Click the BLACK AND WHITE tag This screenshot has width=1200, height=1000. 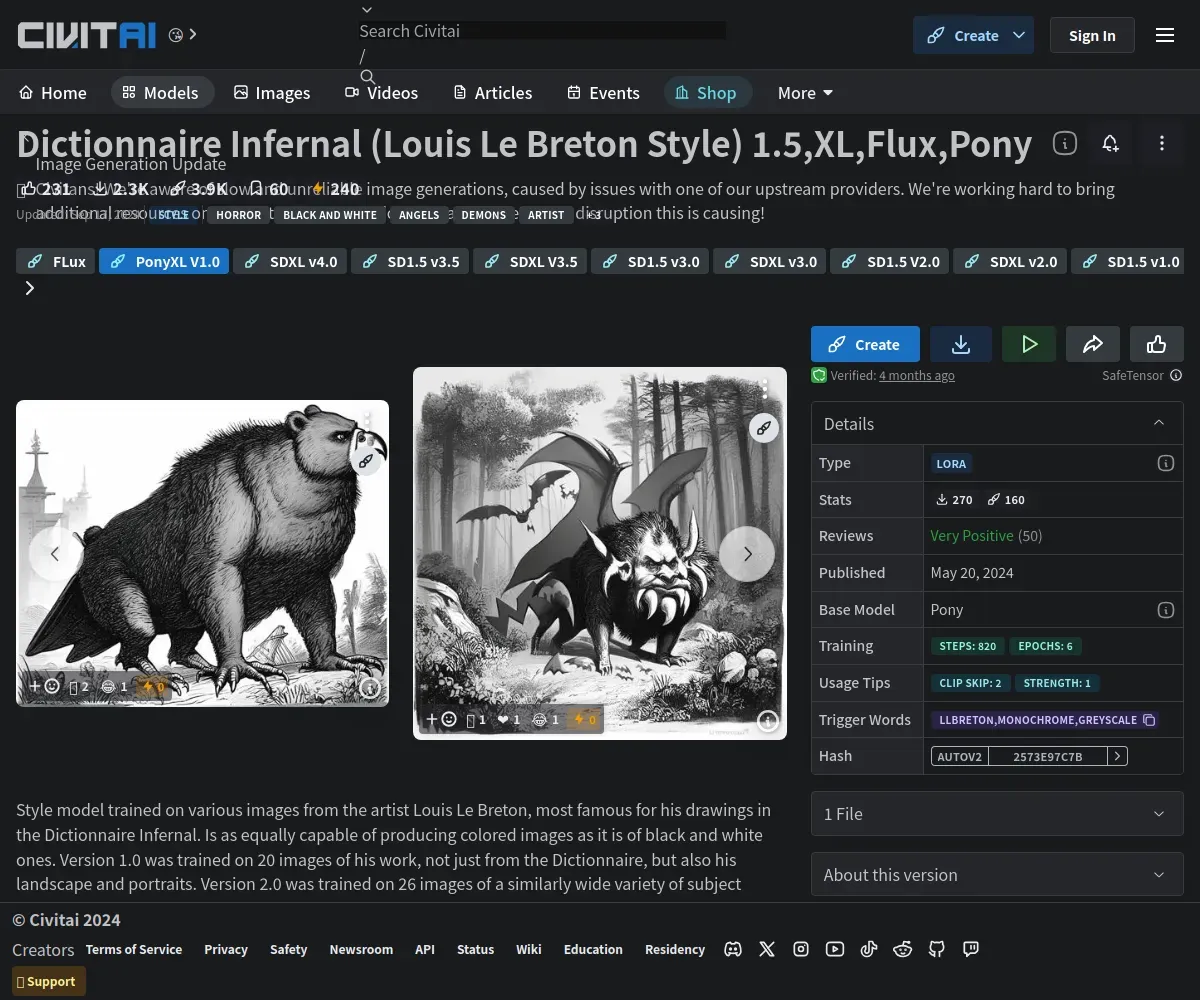pos(330,215)
